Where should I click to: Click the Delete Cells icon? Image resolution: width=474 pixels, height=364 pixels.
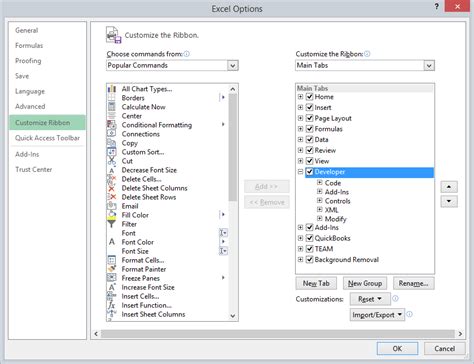(x=112, y=179)
